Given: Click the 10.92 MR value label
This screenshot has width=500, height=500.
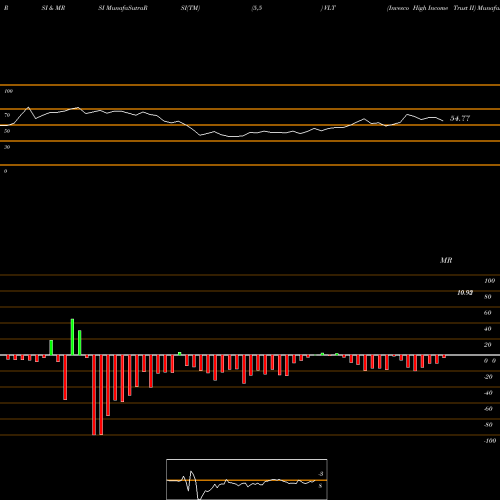Looking at the screenshot, I should pos(465,293).
